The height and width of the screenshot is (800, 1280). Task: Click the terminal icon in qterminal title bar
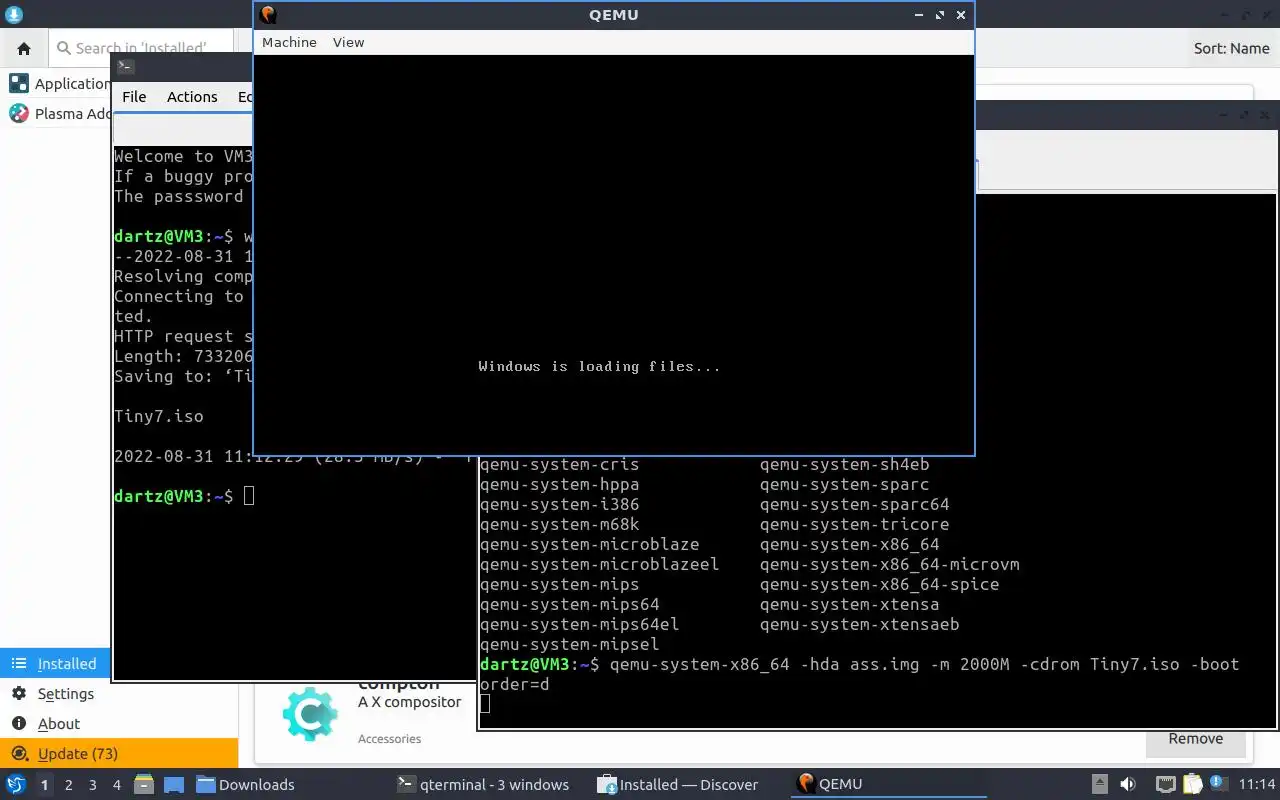coord(125,67)
